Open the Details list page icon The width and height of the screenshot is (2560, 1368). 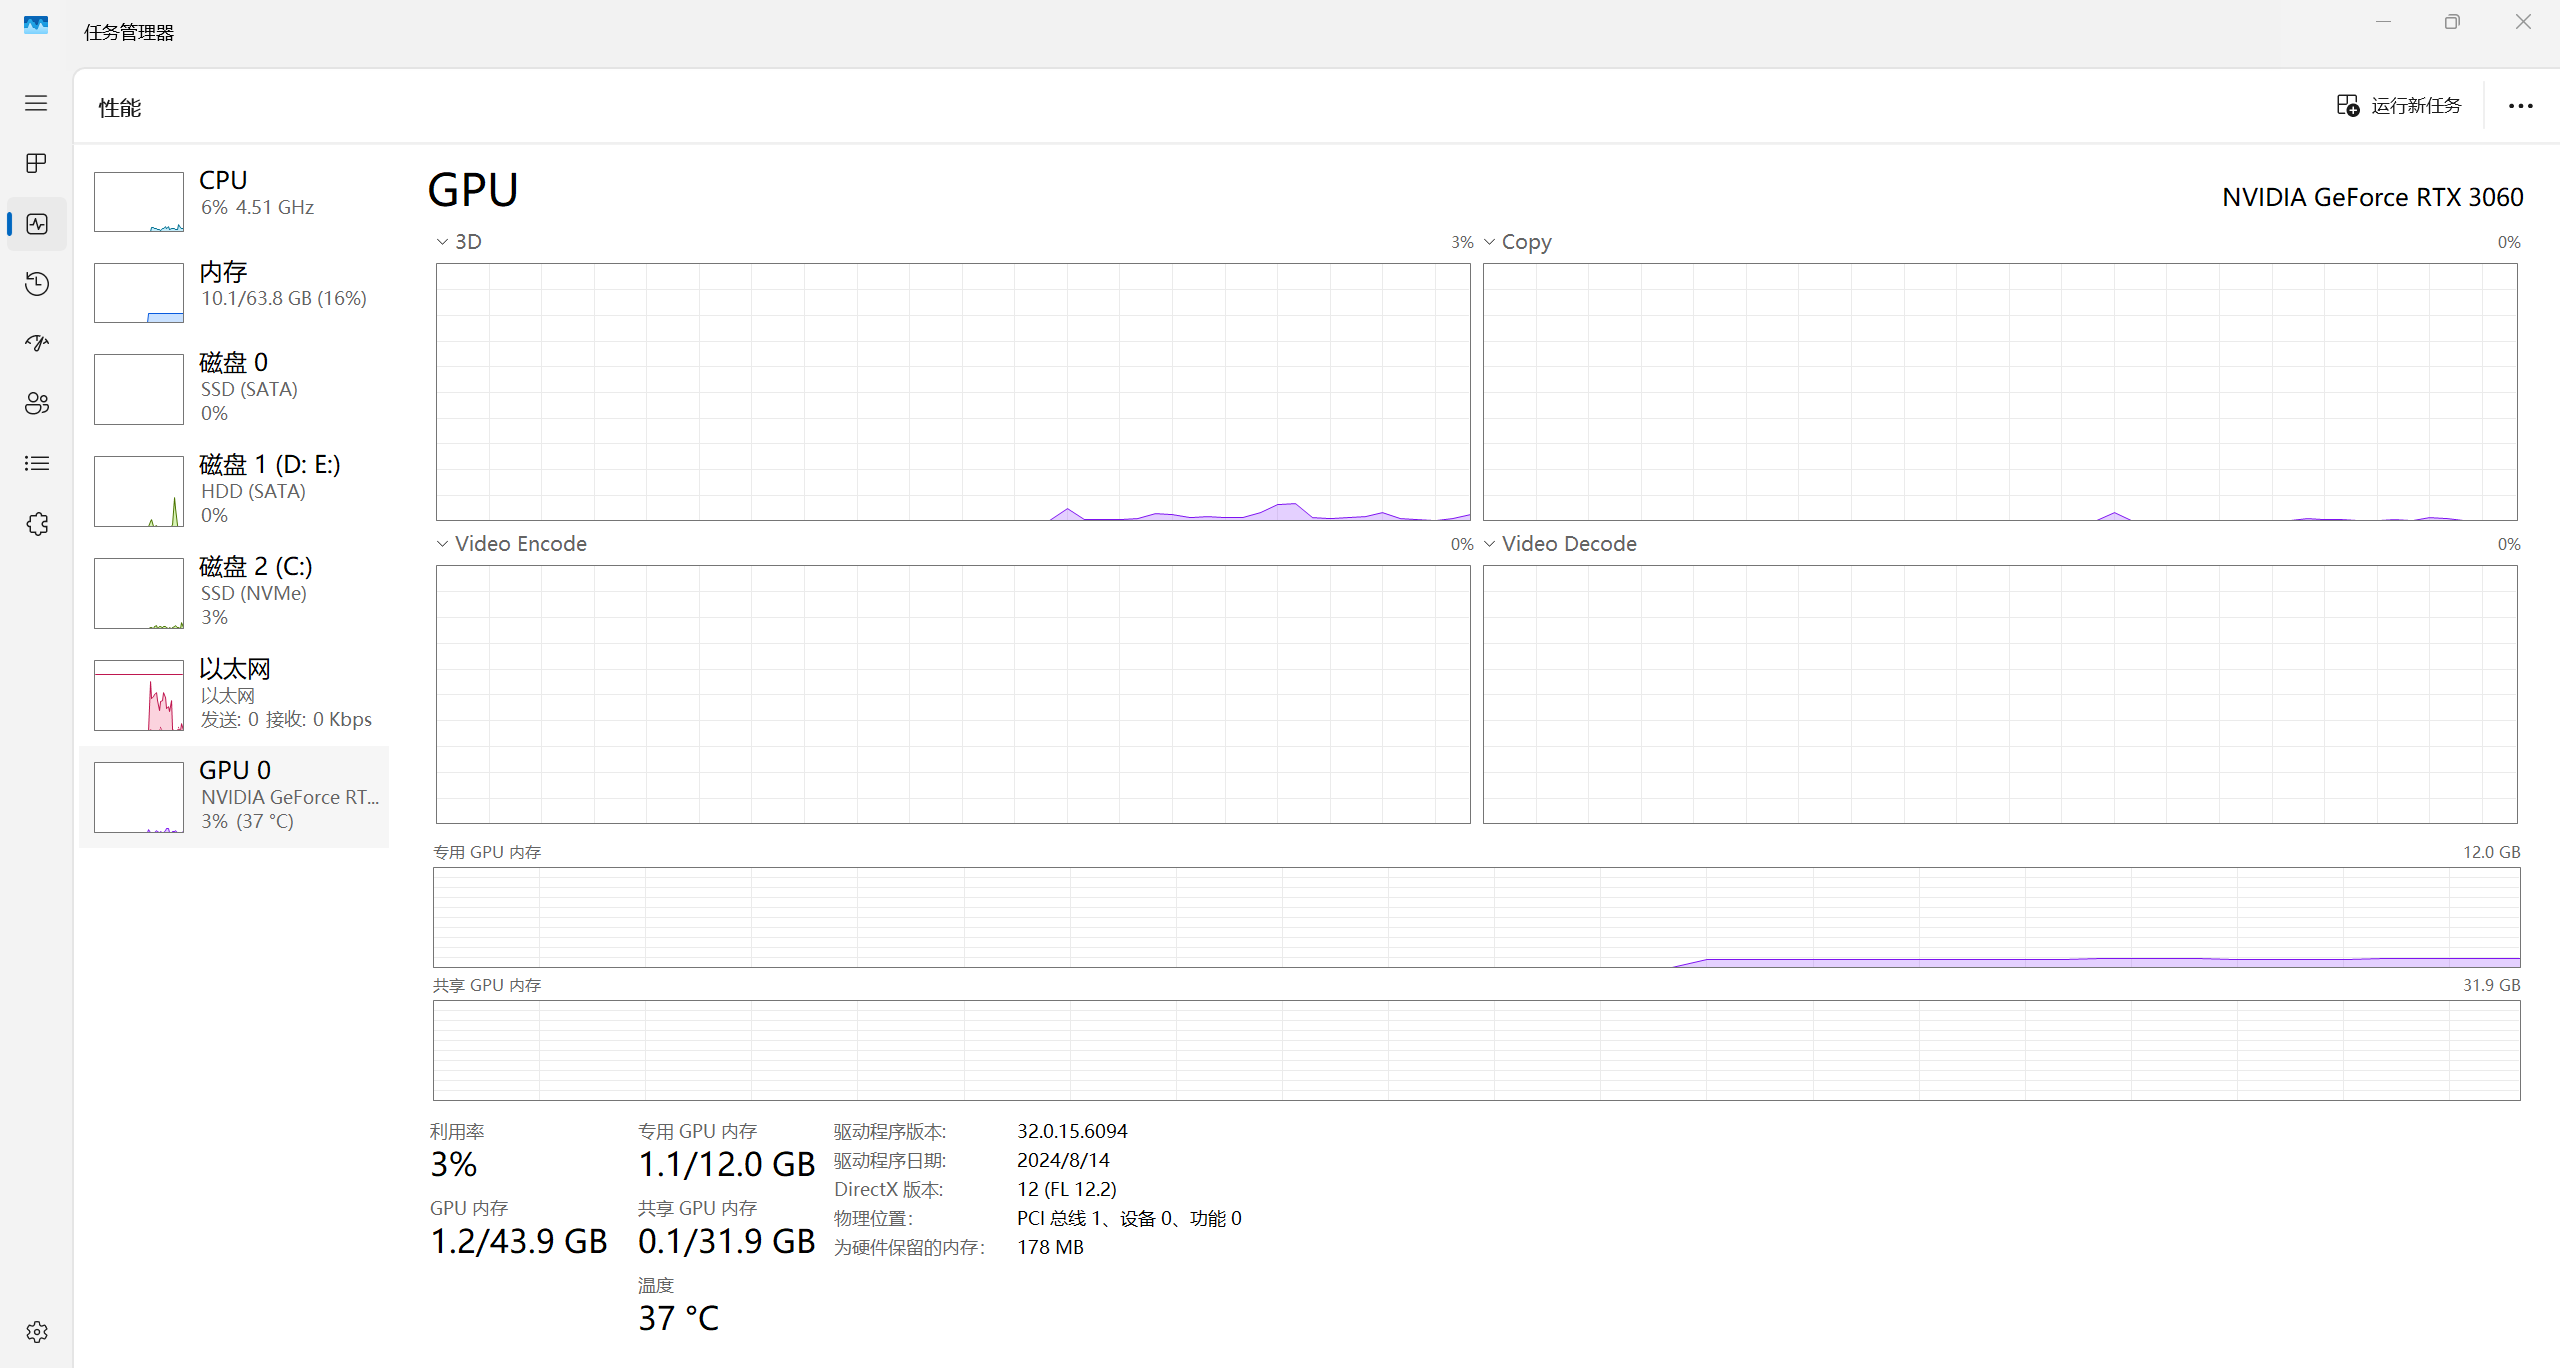36,464
